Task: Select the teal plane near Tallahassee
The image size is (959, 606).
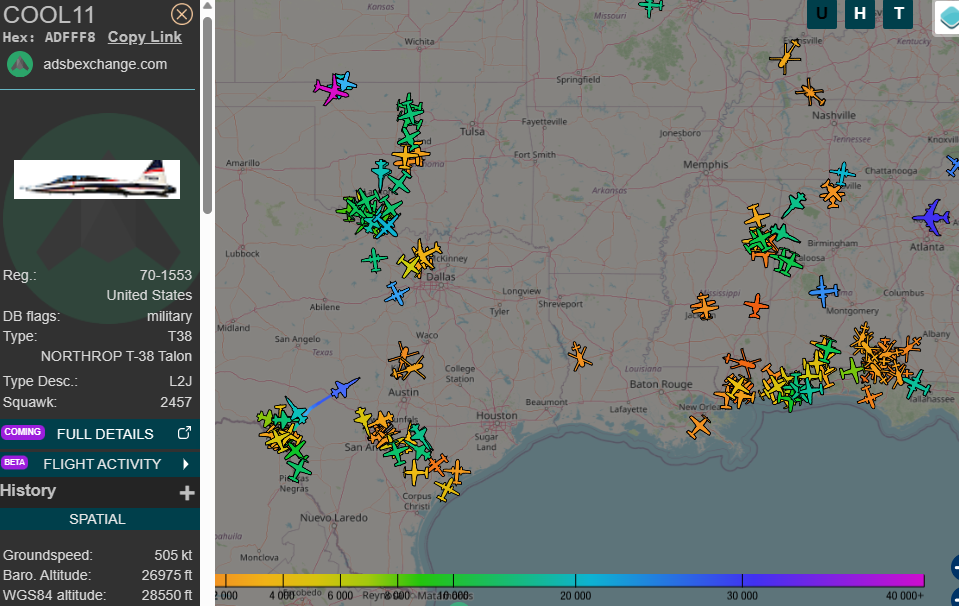Action: (x=916, y=383)
